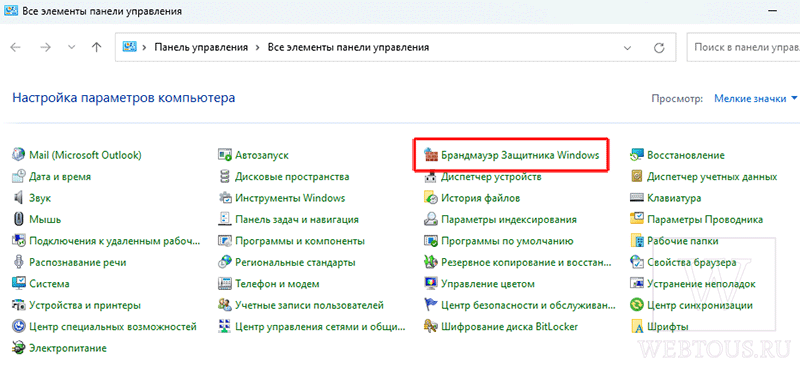800x367 pixels.
Task: Click the Устройства и принтеры icon
Action: click(x=18, y=305)
